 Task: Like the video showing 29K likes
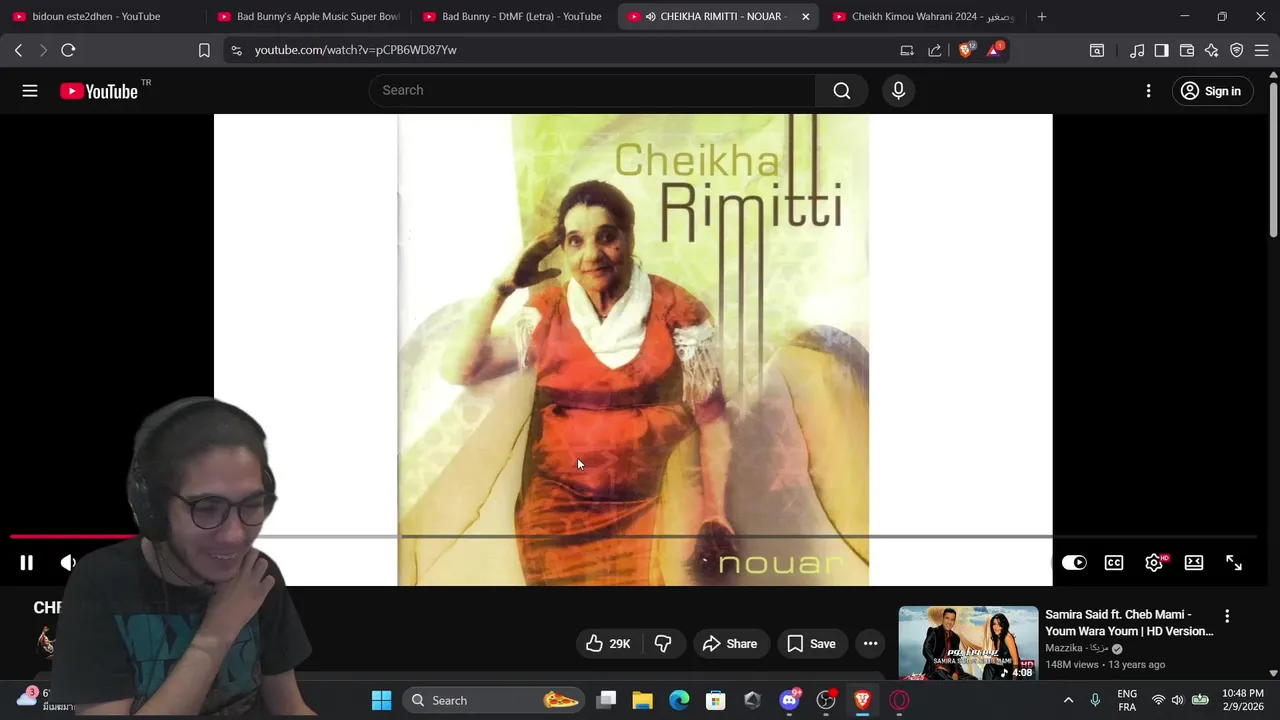(608, 644)
